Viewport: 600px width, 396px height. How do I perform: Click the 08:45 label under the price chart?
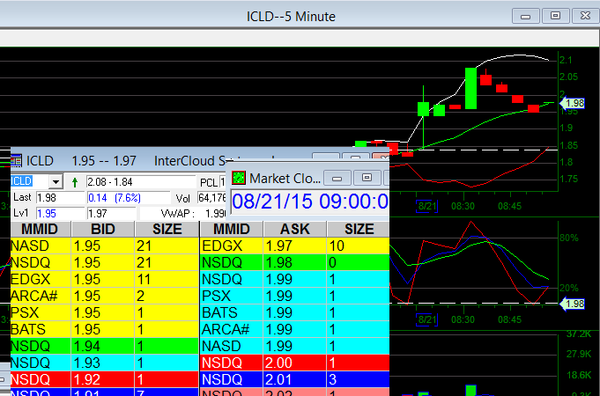[510, 206]
